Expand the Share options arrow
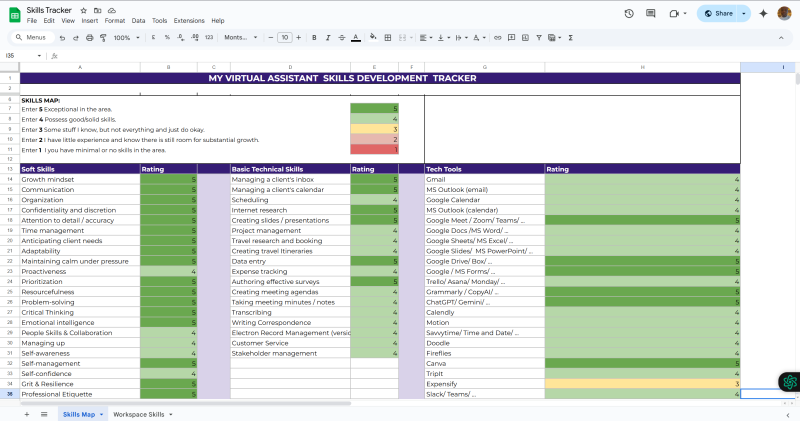The width and height of the screenshot is (800, 421). click(x=744, y=14)
